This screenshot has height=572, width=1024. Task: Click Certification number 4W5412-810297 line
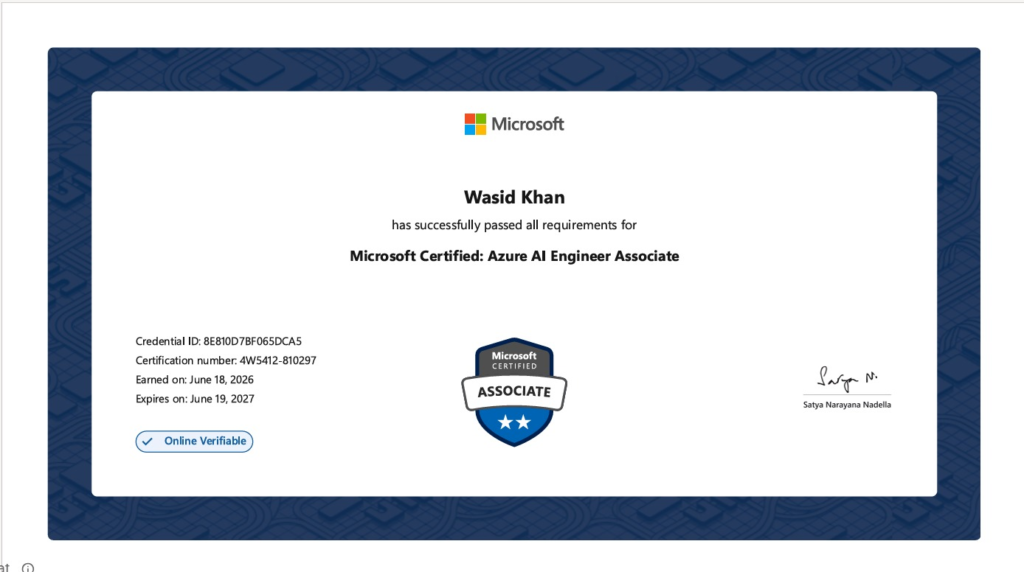(226, 360)
